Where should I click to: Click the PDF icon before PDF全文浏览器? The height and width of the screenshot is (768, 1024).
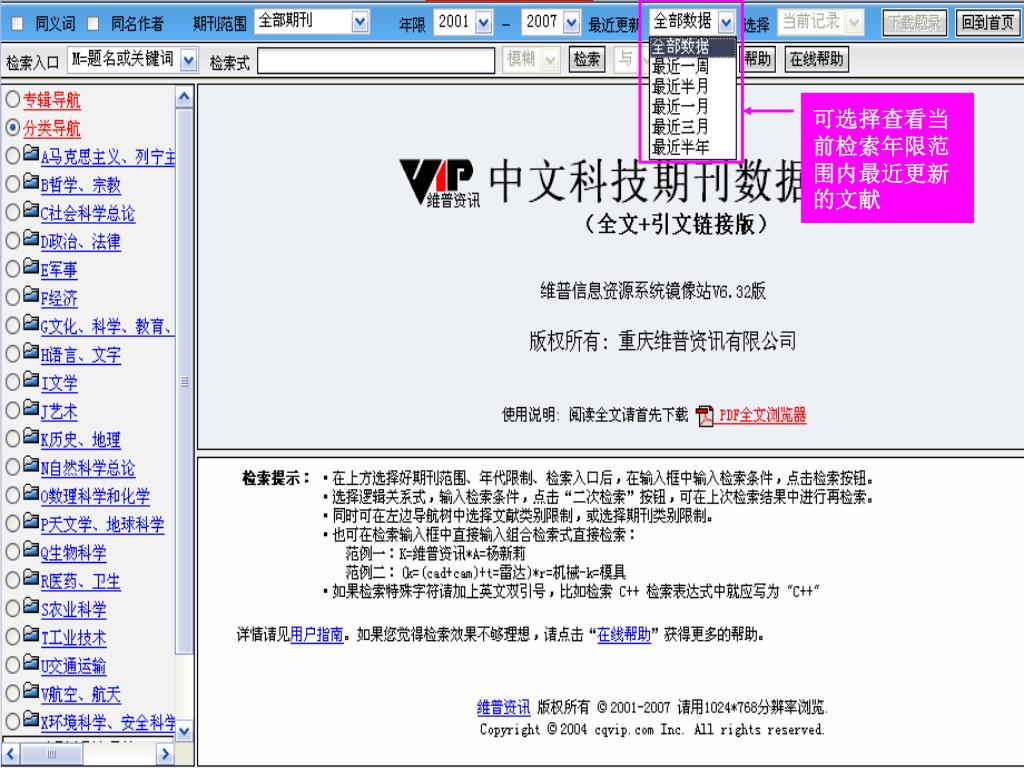[x=705, y=415]
